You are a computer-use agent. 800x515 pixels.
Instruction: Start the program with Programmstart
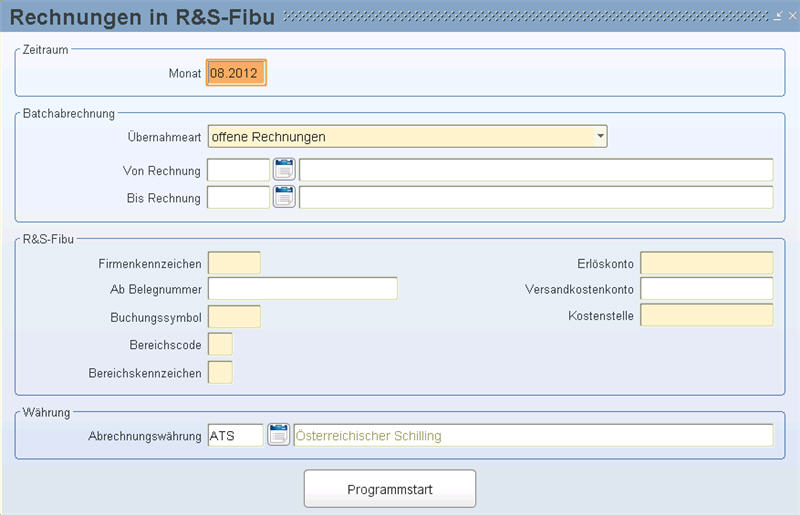pyautogui.click(x=390, y=489)
